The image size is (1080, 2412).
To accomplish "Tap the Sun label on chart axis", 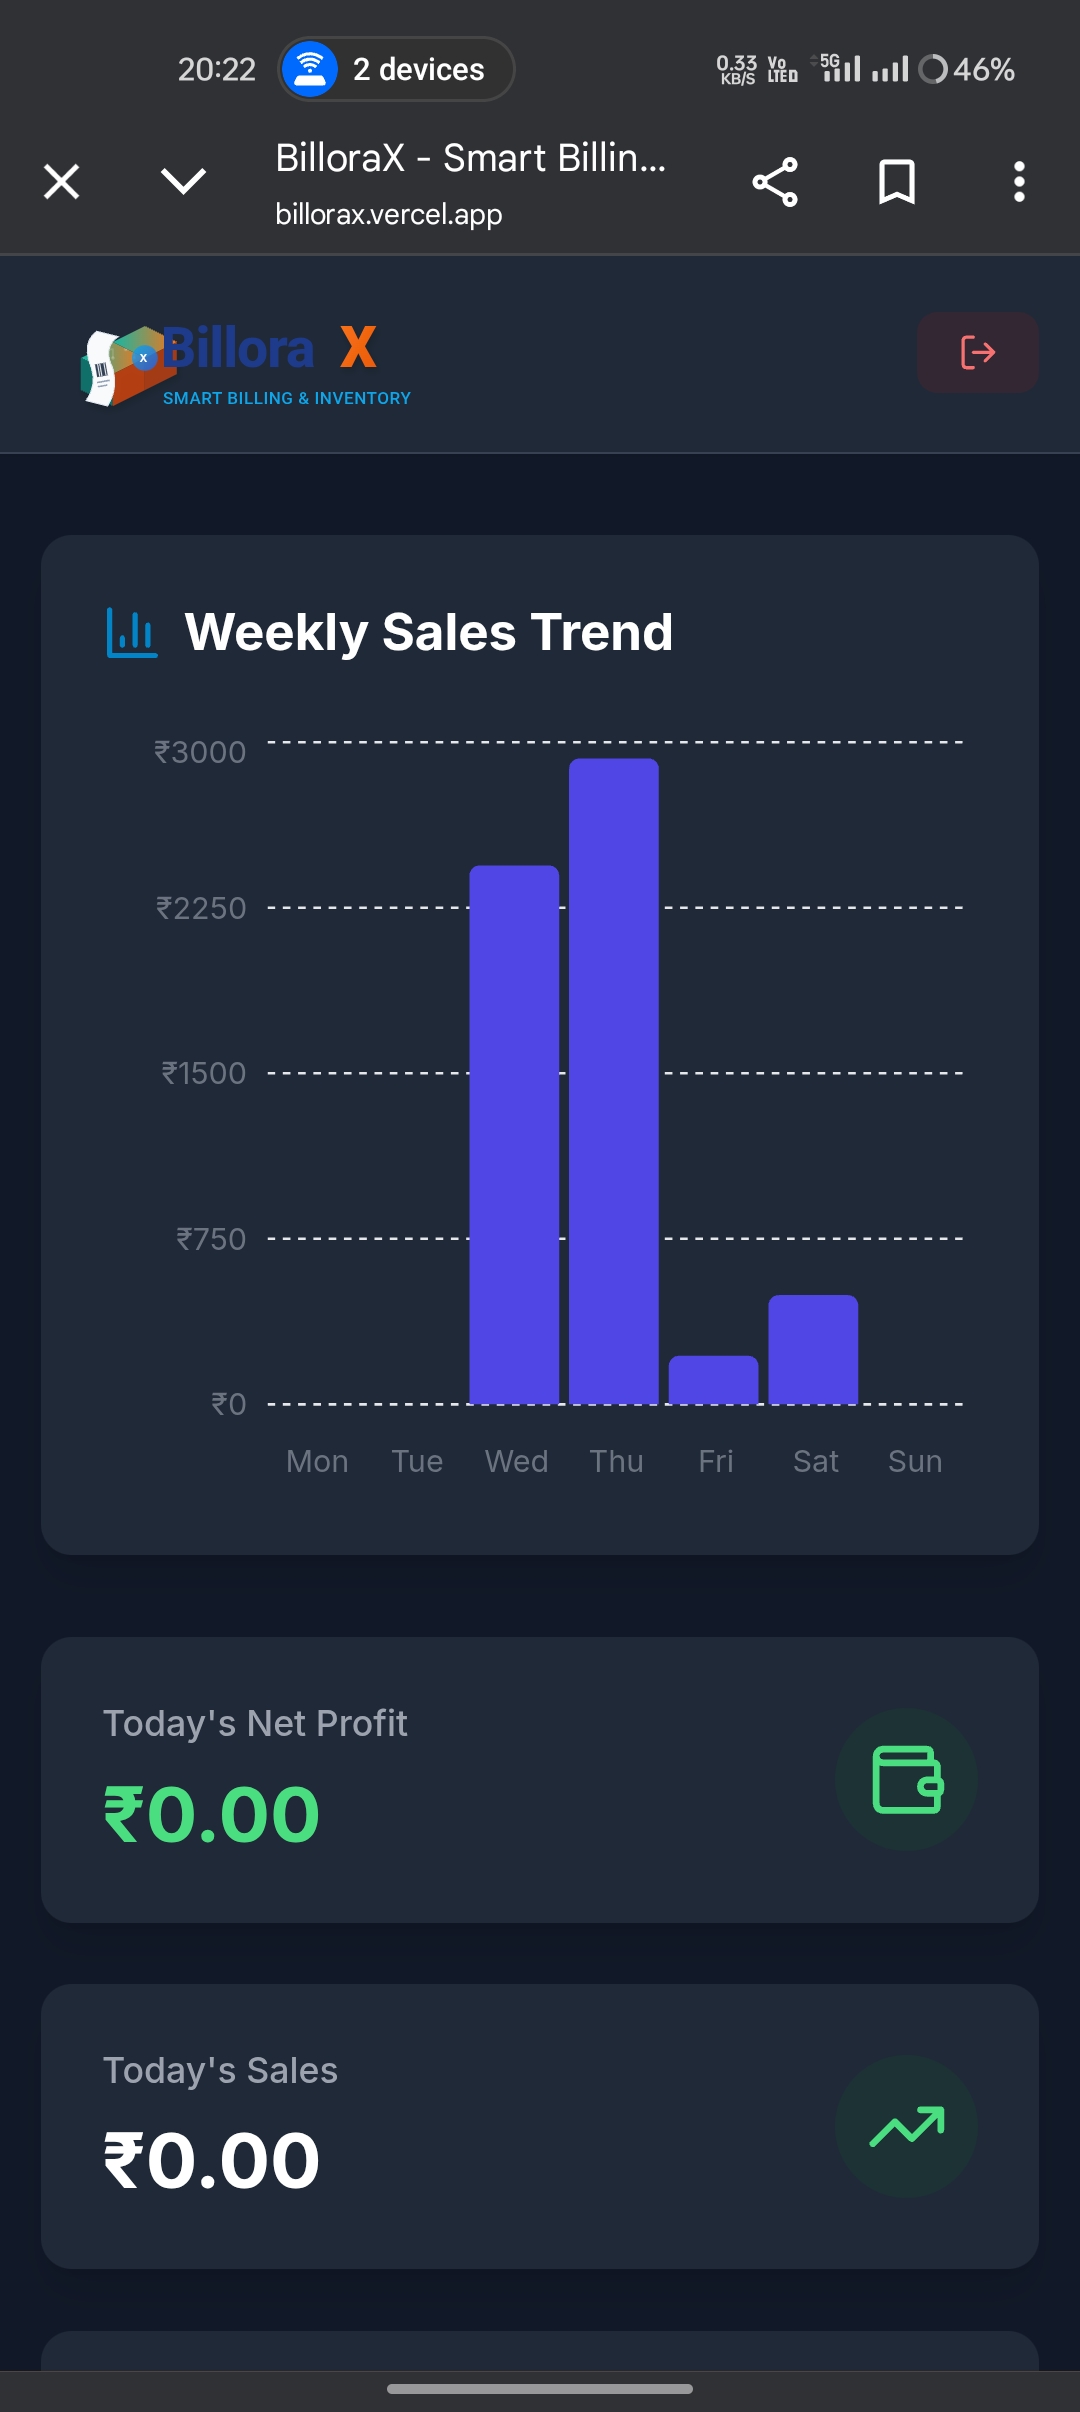I will pyautogui.click(x=915, y=1461).
